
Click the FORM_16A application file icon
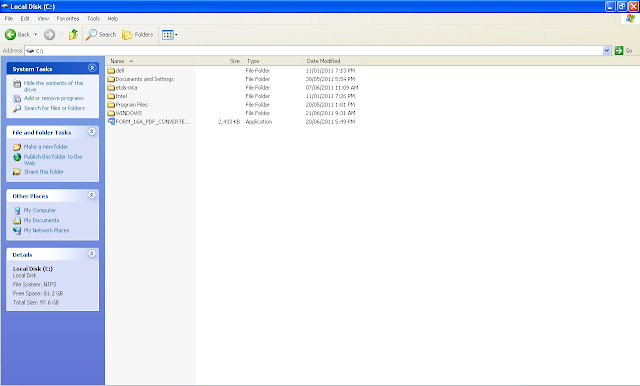pyautogui.click(x=111, y=121)
